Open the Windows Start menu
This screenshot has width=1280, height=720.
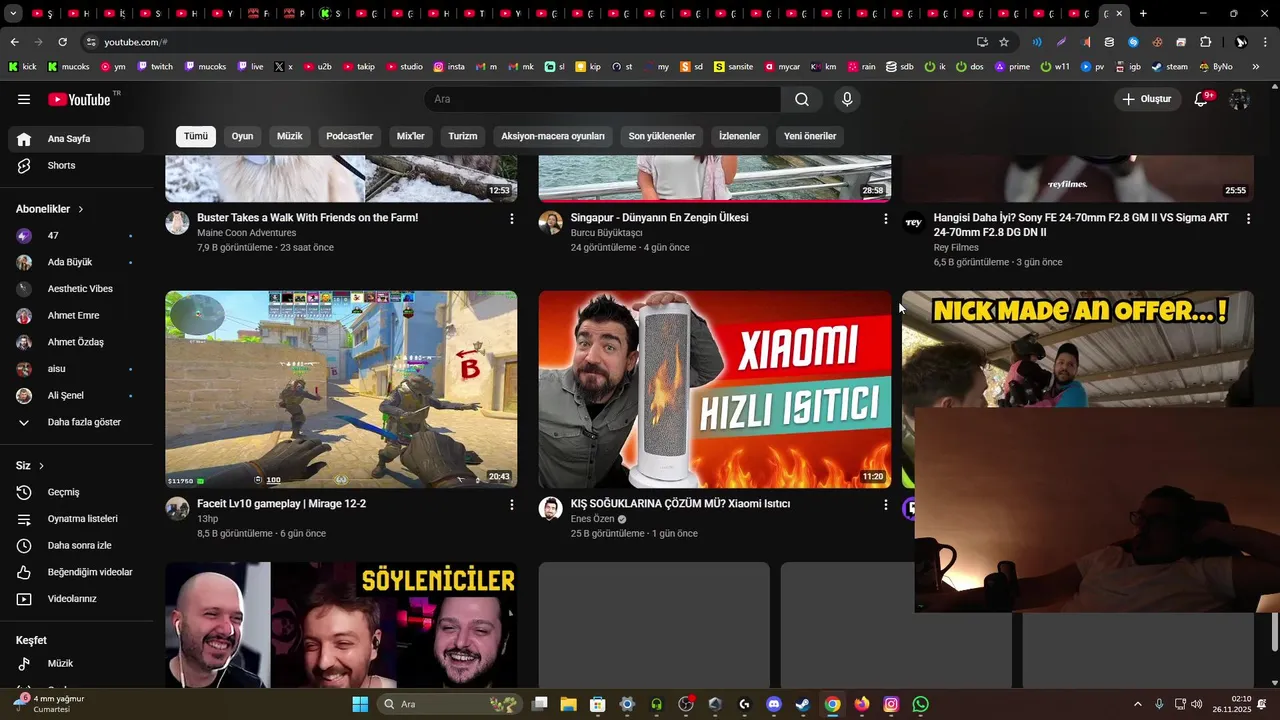tap(360, 704)
